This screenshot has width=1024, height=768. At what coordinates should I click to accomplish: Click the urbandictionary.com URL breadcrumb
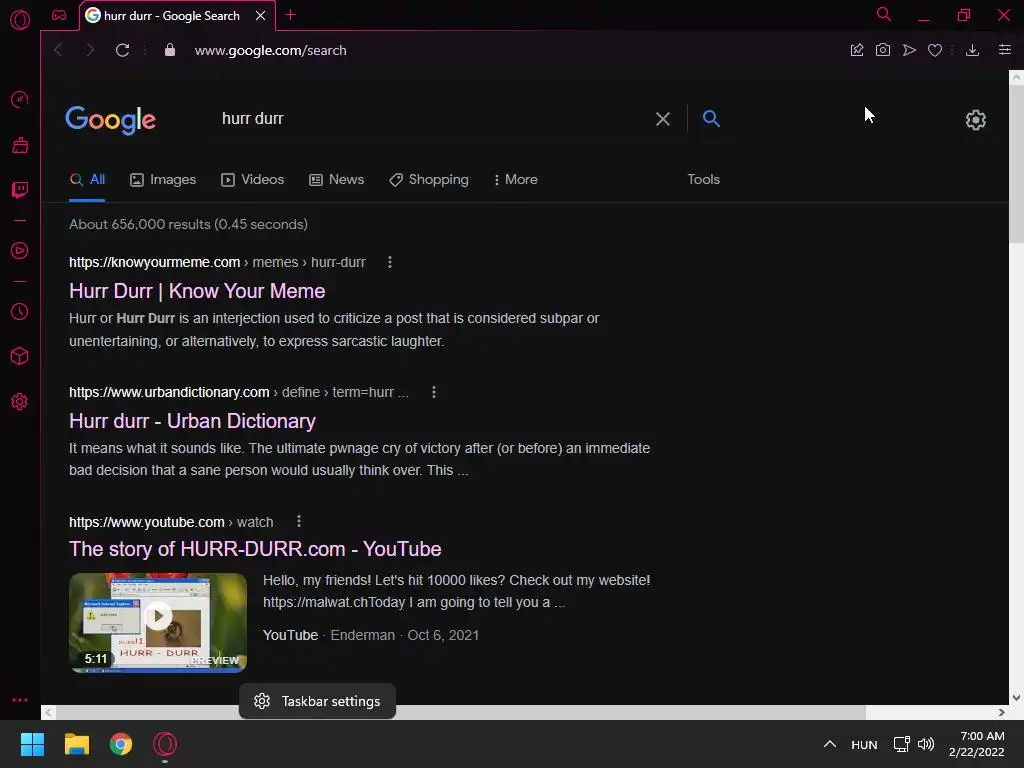(x=238, y=392)
